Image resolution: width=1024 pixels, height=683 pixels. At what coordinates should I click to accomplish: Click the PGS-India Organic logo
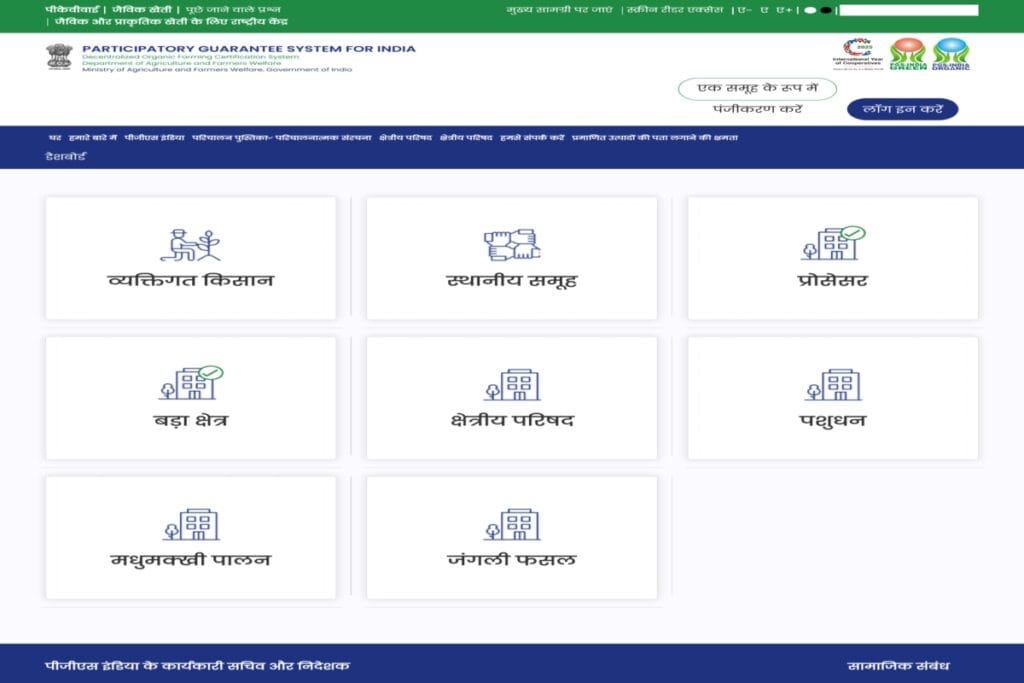click(950, 54)
